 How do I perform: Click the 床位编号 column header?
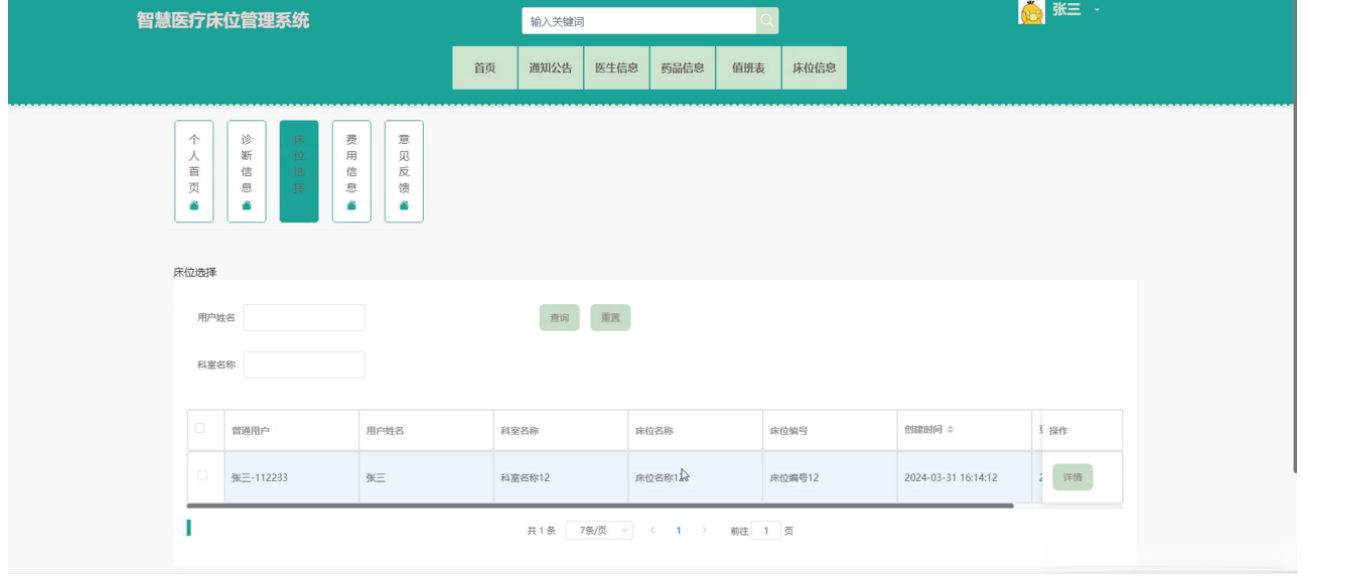point(829,430)
